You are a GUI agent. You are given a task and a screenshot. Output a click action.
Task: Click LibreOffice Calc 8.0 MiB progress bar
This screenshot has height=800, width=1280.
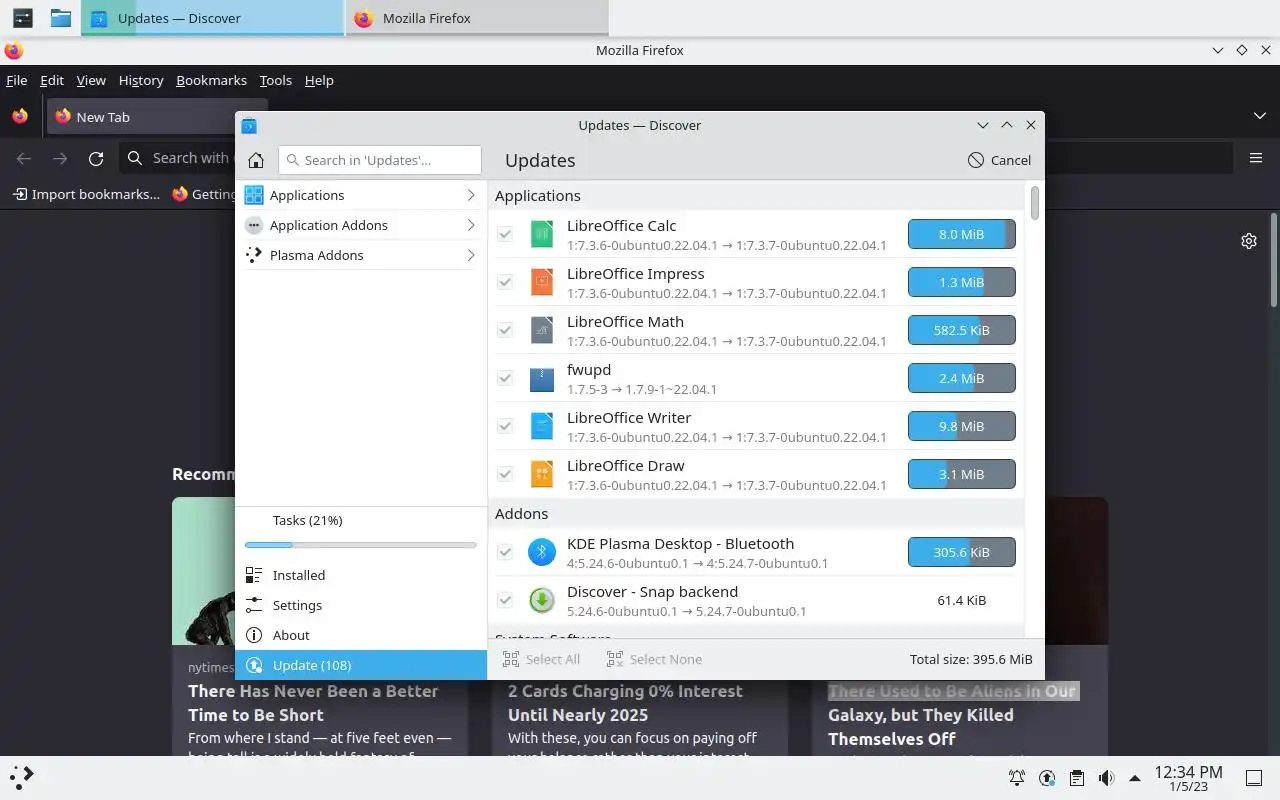point(961,234)
